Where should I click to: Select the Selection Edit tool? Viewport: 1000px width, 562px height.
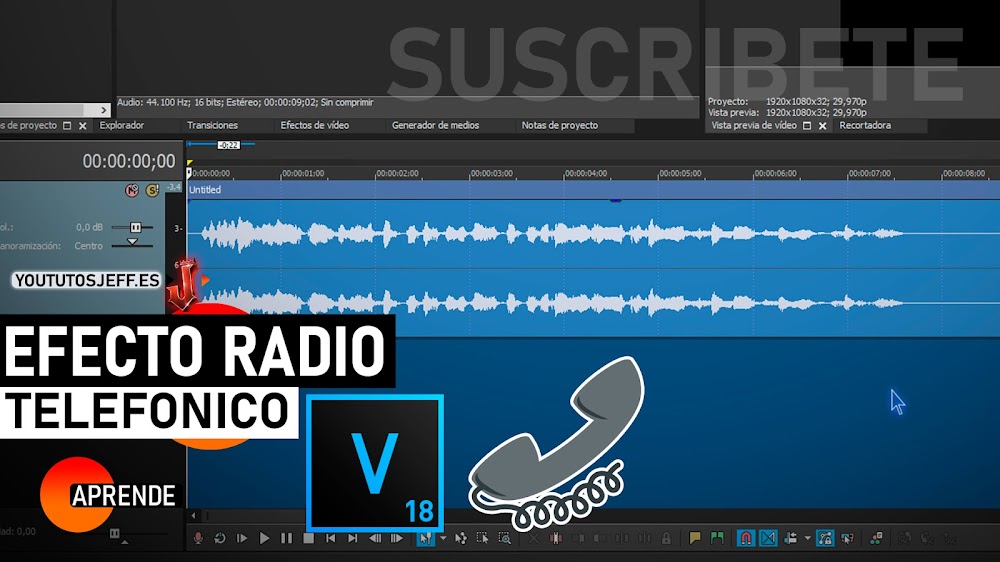(x=482, y=538)
